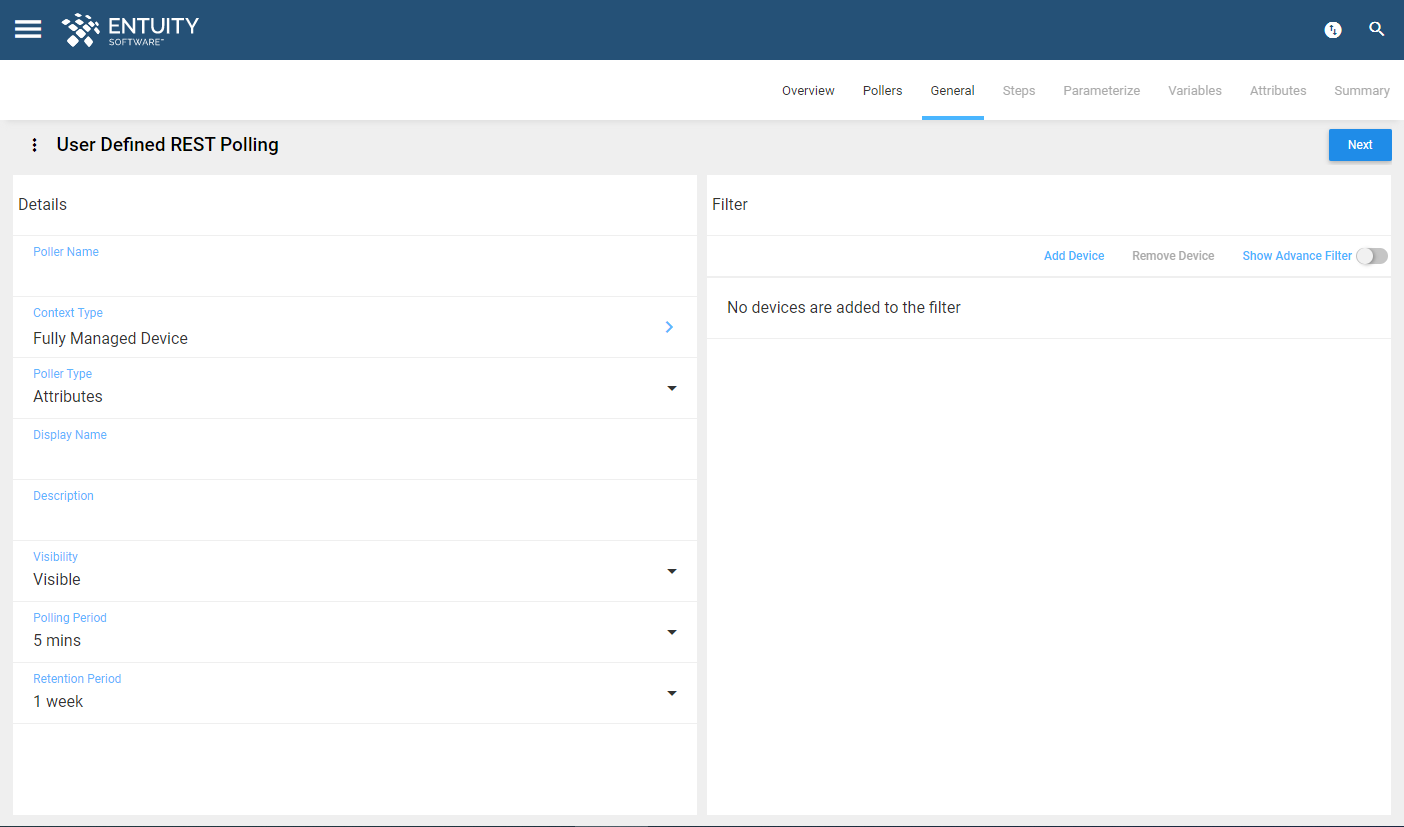Click the Add Device link
This screenshot has height=827, width=1404.
coord(1074,256)
